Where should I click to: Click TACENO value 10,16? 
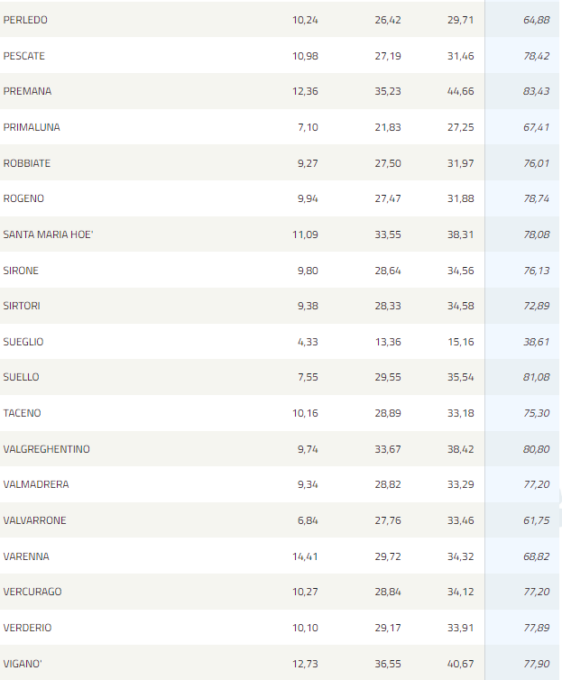point(305,413)
